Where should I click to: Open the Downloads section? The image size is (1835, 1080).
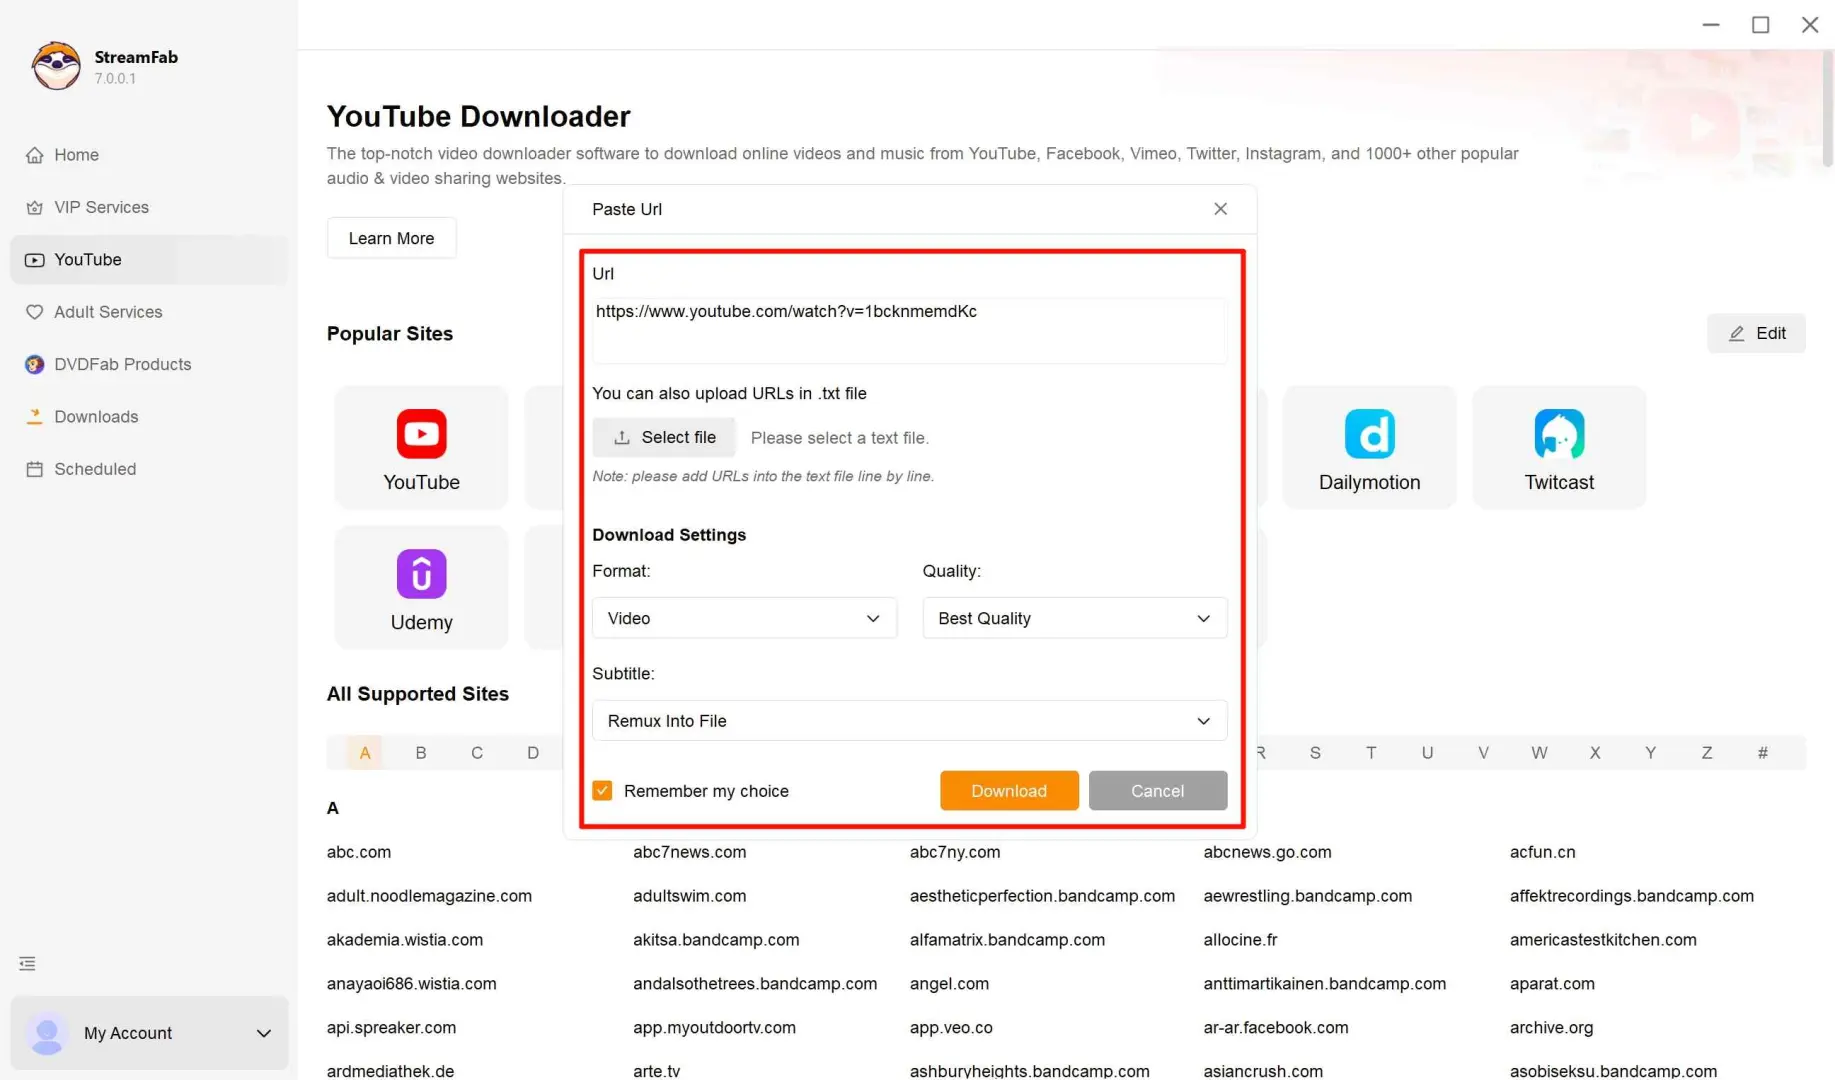(150, 417)
